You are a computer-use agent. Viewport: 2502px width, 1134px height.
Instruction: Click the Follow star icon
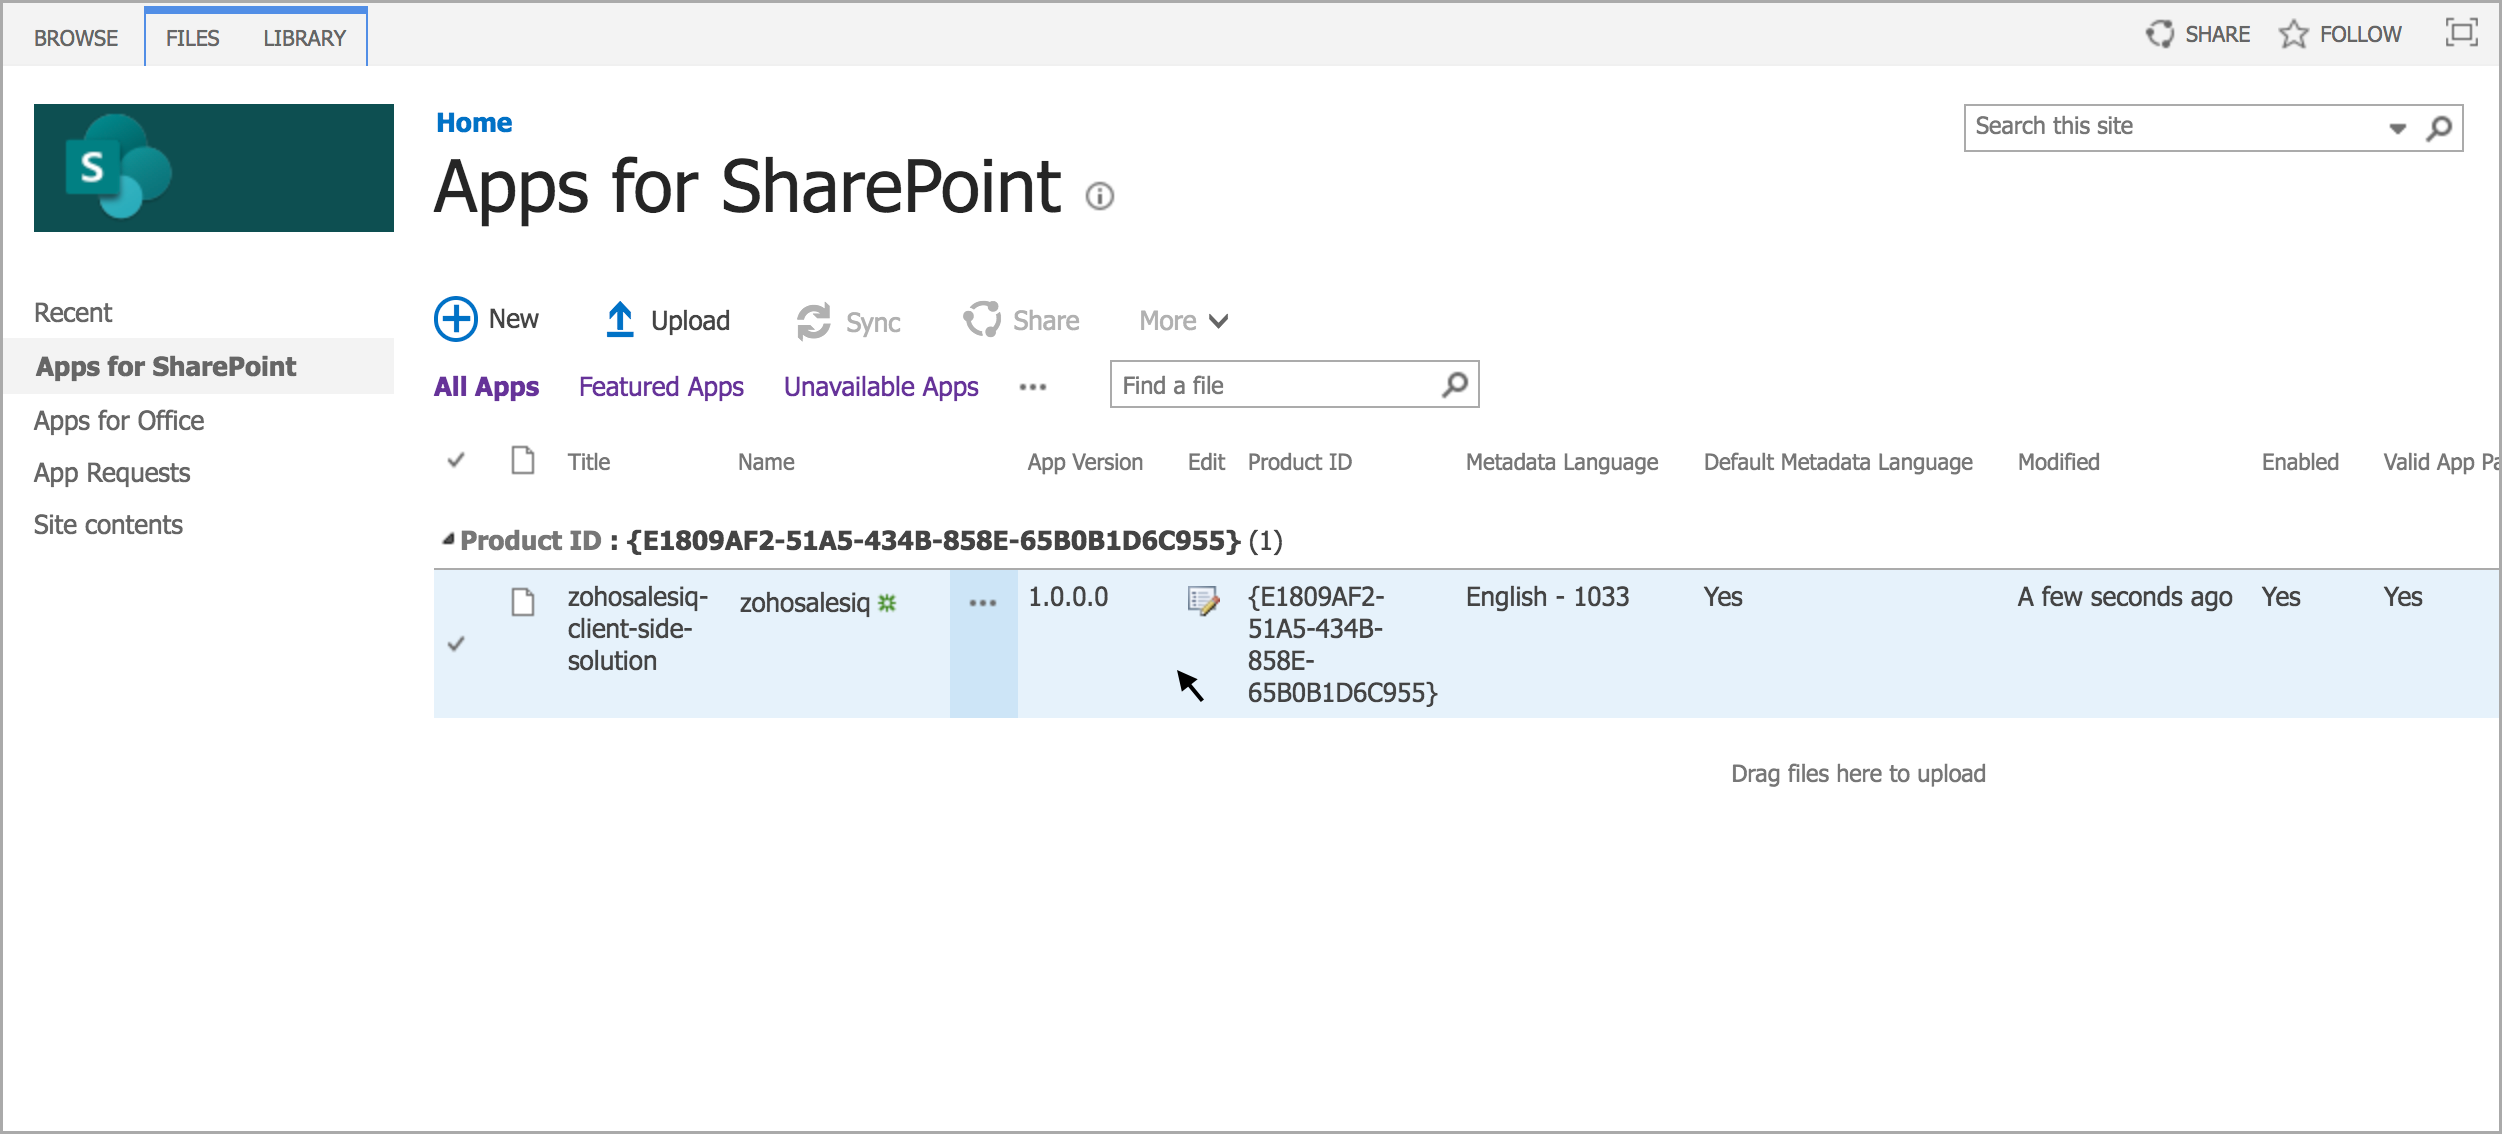coord(2293,35)
